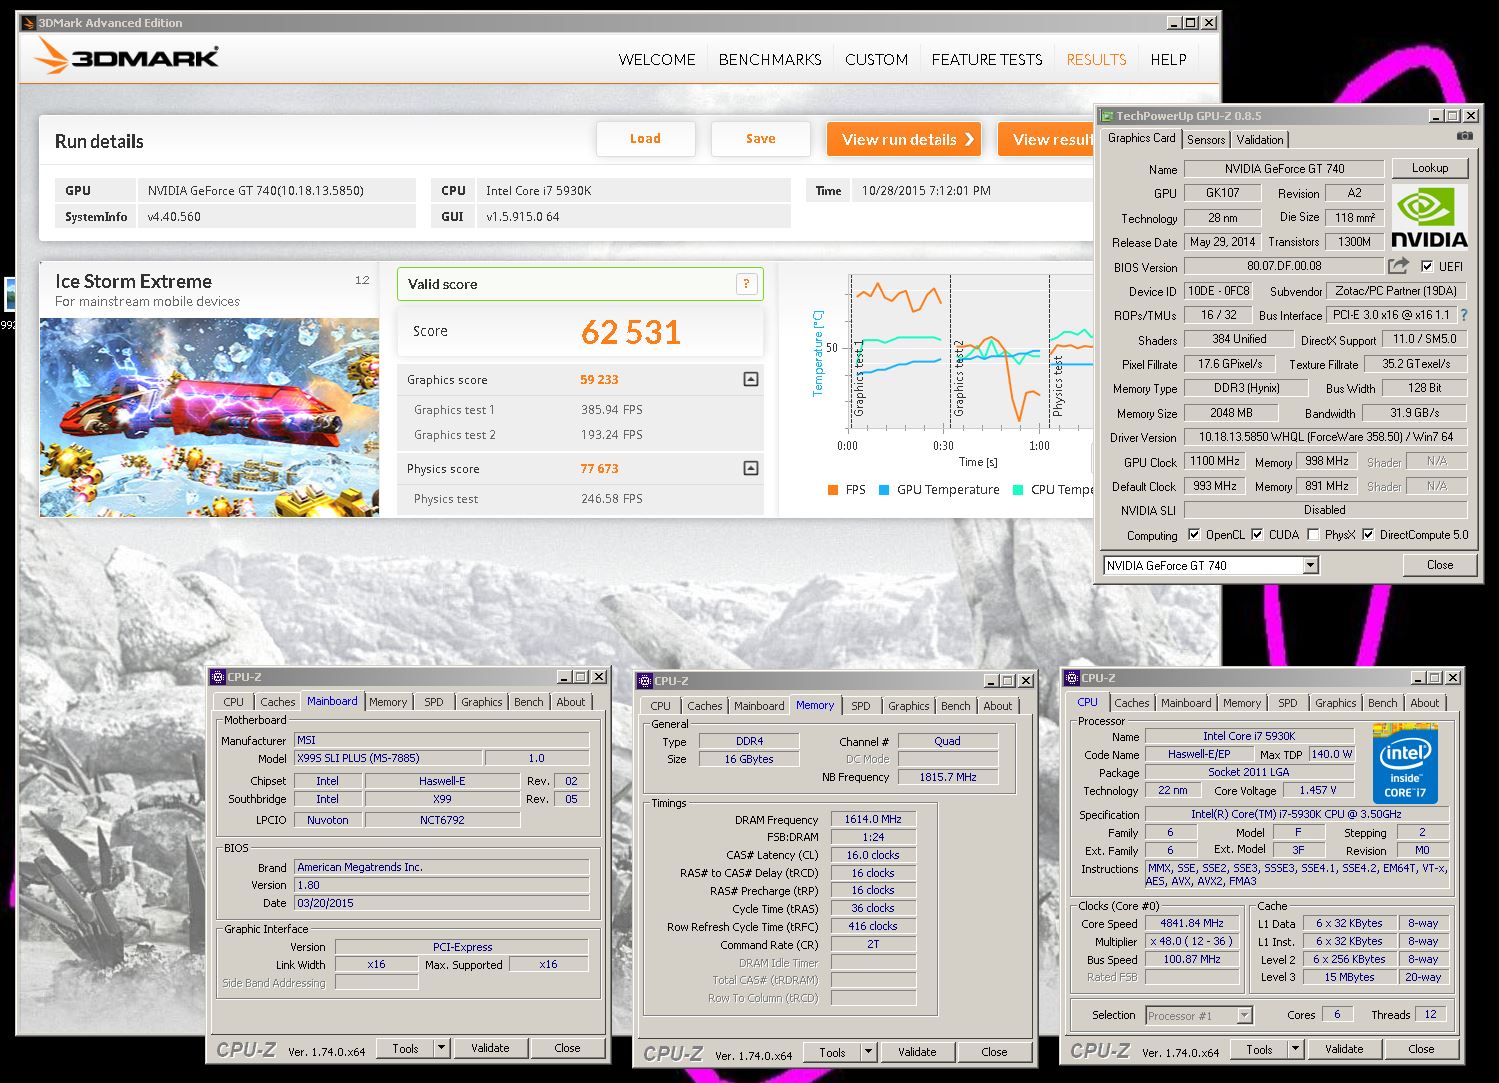Open the GPU-Z graphics card selector dropdown
The image size is (1499, 1083).
[1310, 566]
